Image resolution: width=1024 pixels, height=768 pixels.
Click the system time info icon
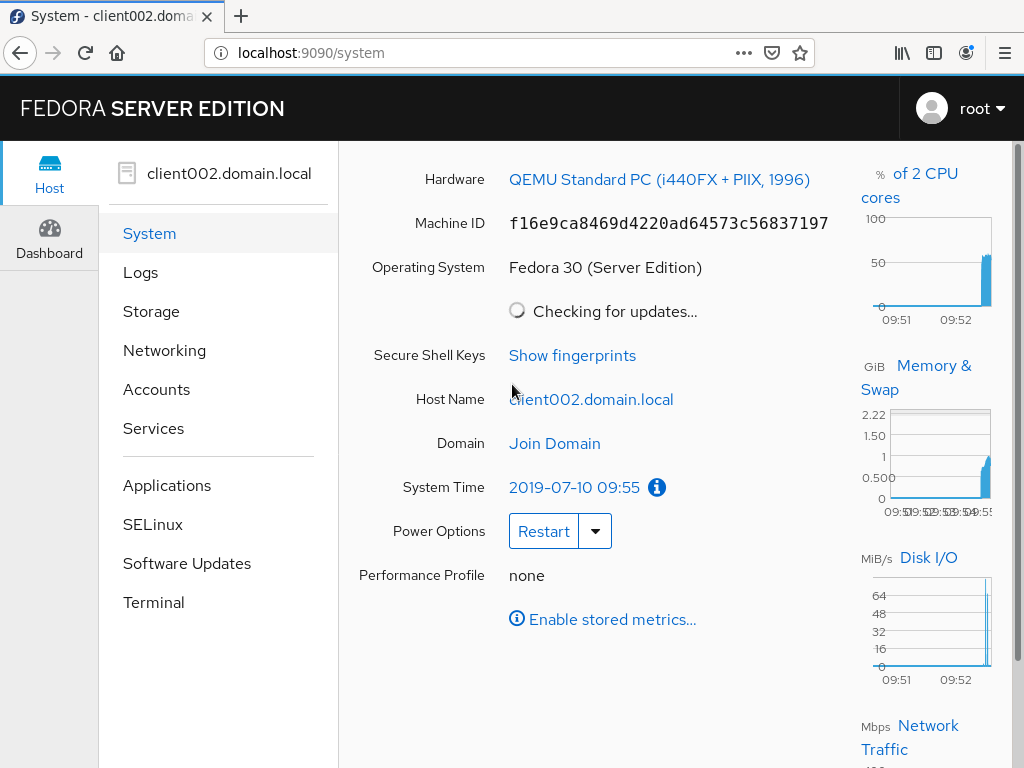[x=657, y=487]
